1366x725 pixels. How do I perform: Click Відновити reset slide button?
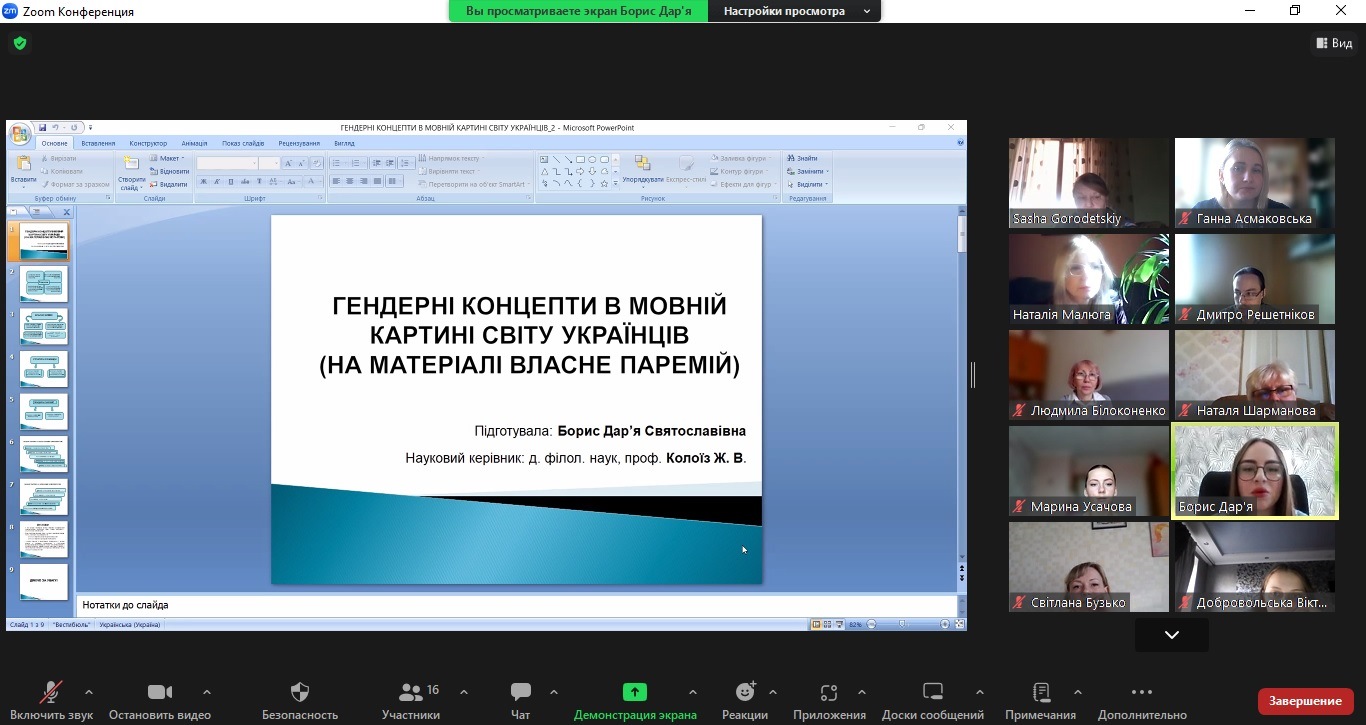click(169, 171)
